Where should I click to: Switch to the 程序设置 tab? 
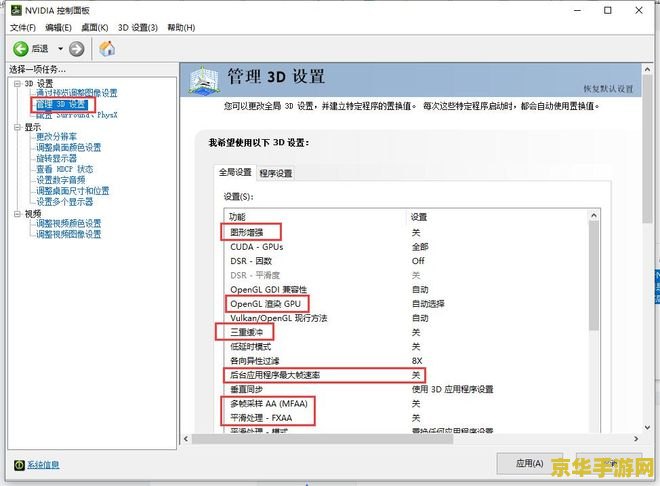click(x=276, y=173)
